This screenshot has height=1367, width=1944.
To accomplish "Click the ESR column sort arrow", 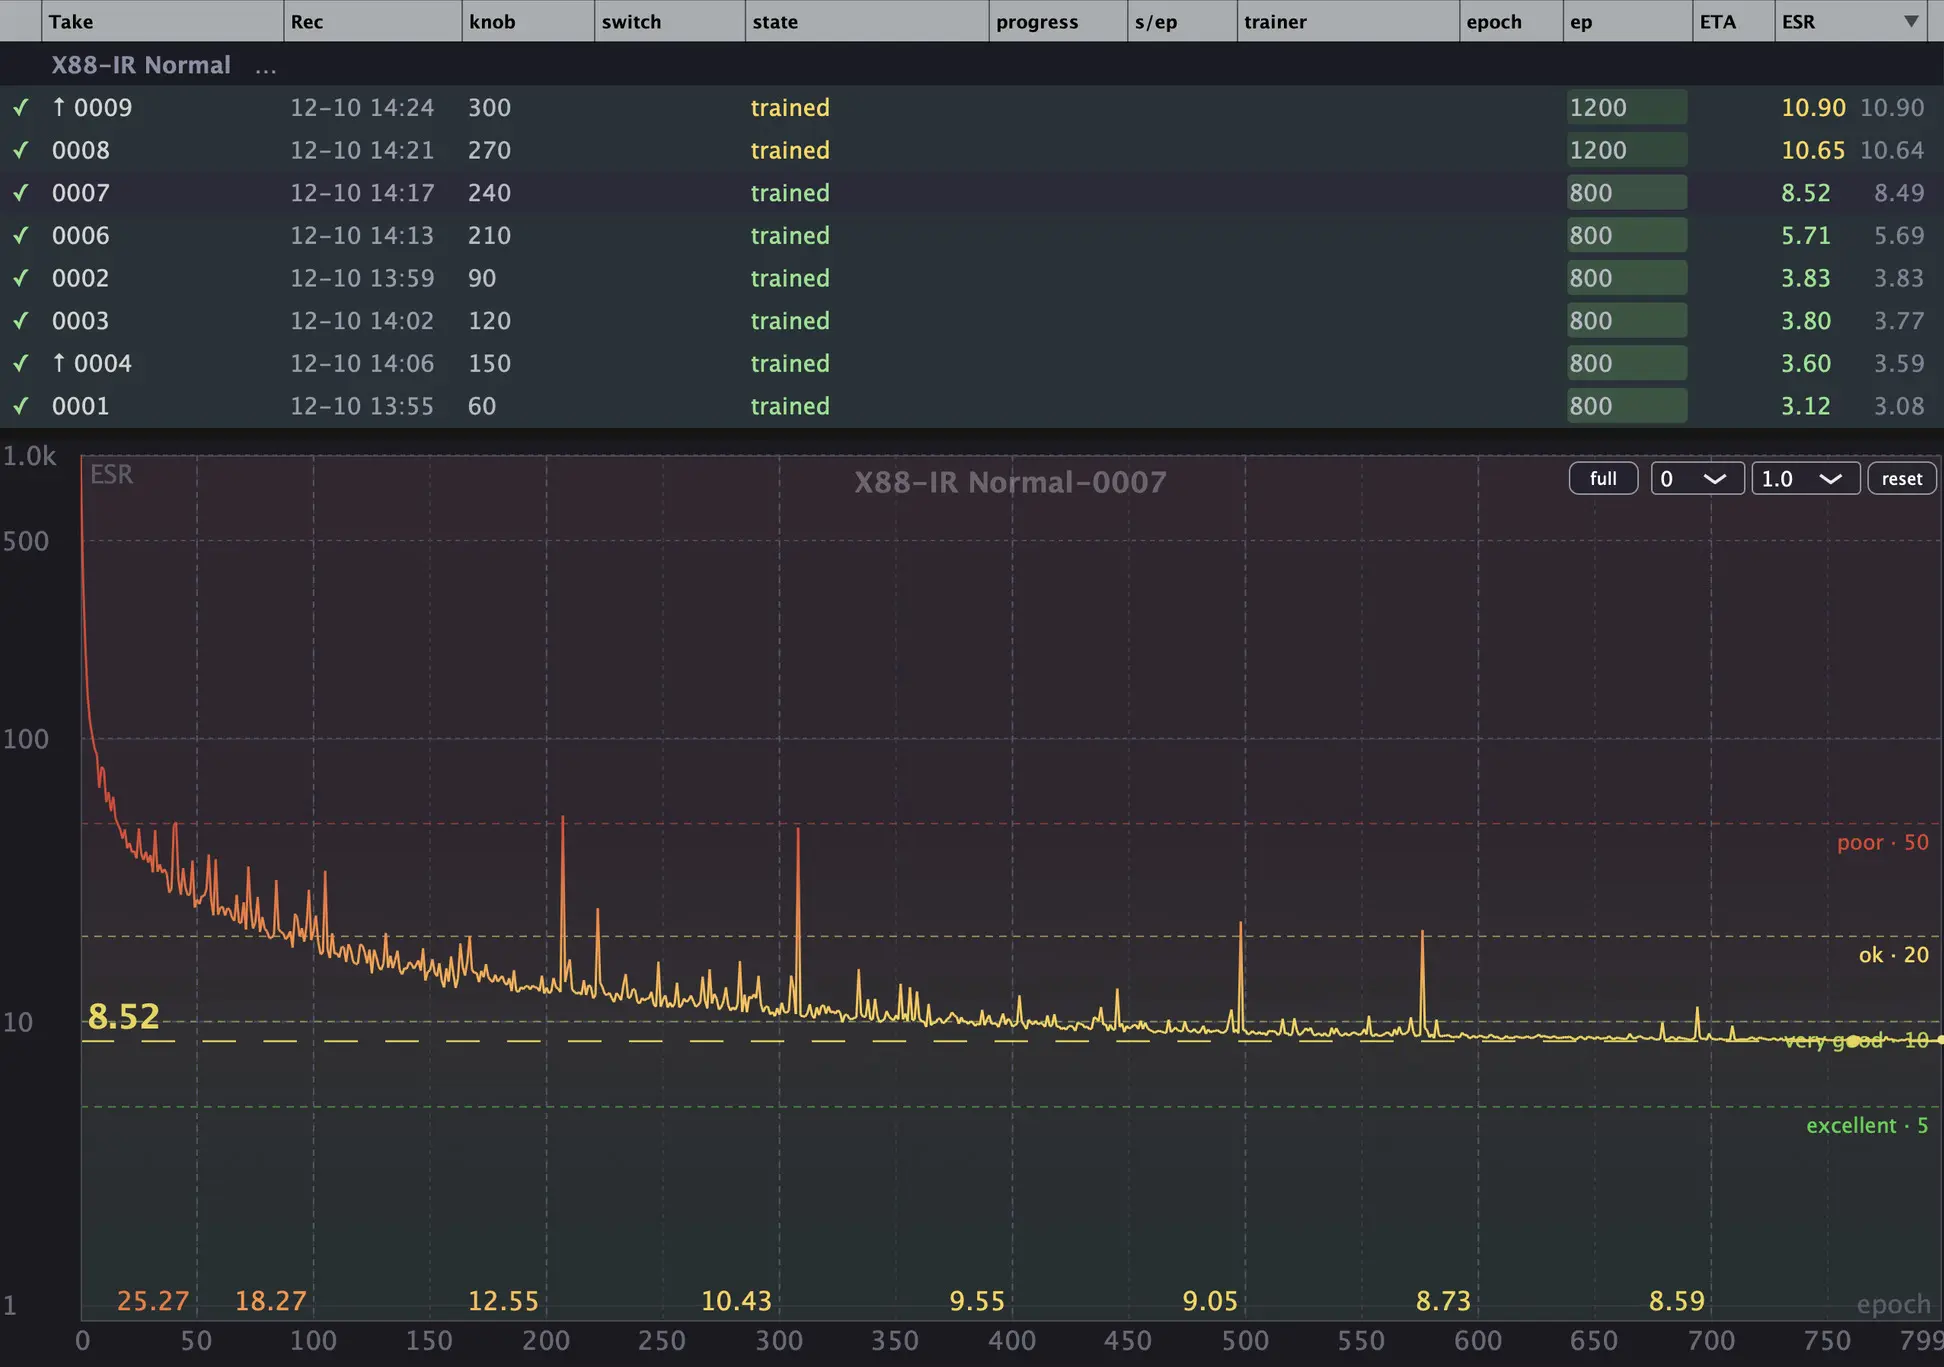I will 1911,21.
